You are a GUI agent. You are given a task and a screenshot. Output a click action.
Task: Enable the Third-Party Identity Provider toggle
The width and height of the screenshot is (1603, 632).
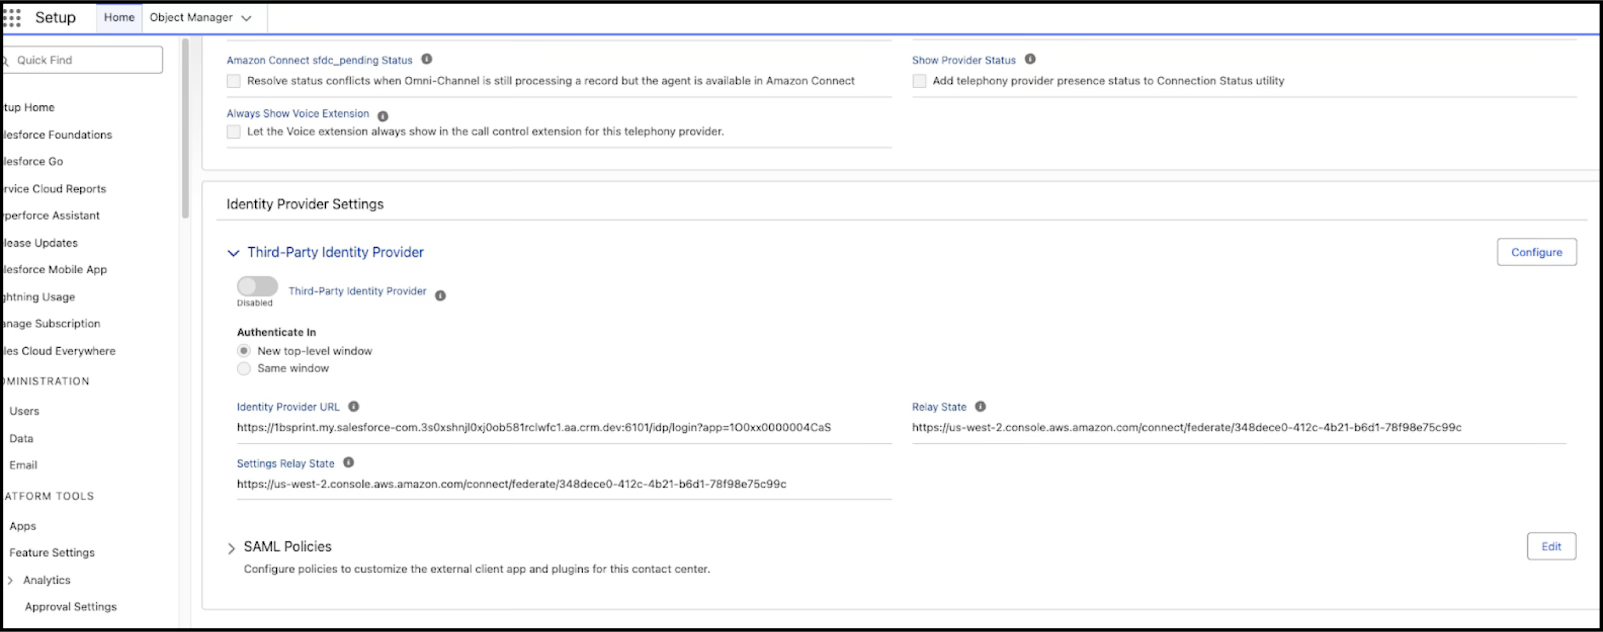(x=257, y=286)
